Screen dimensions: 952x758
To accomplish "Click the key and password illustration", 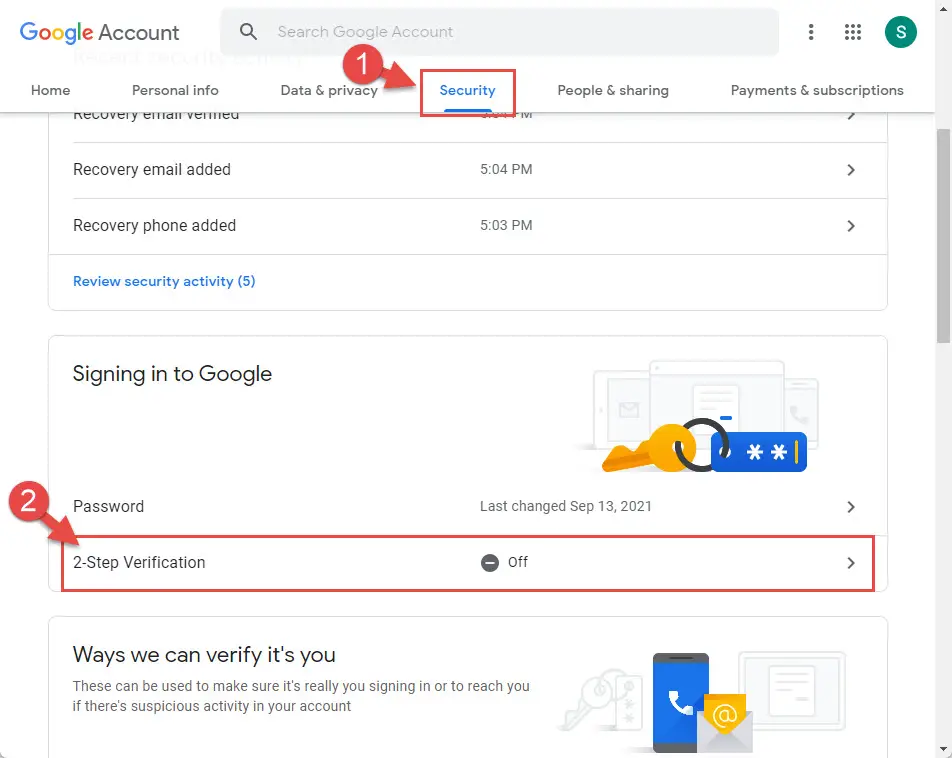I will [698, 418].
